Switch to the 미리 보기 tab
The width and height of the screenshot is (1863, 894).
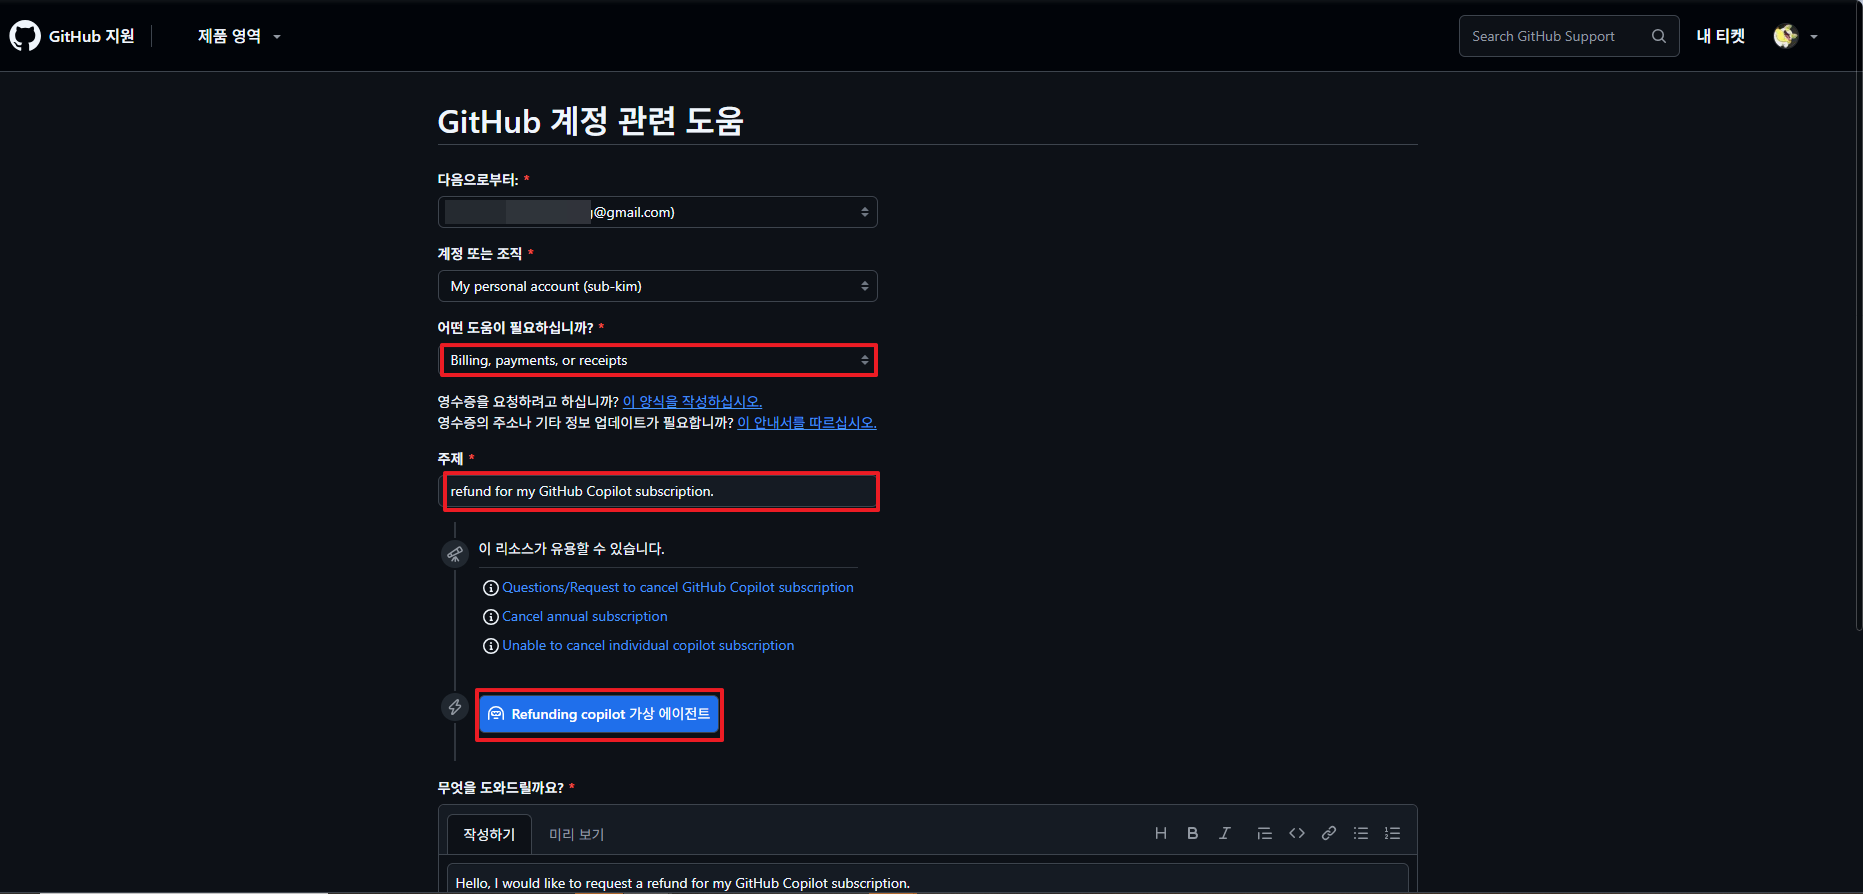pyautogui.click(x=576, y=834)
